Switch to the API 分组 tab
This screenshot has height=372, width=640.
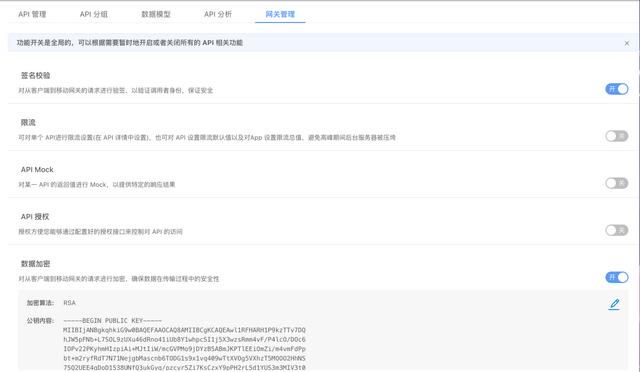[93, 14]
